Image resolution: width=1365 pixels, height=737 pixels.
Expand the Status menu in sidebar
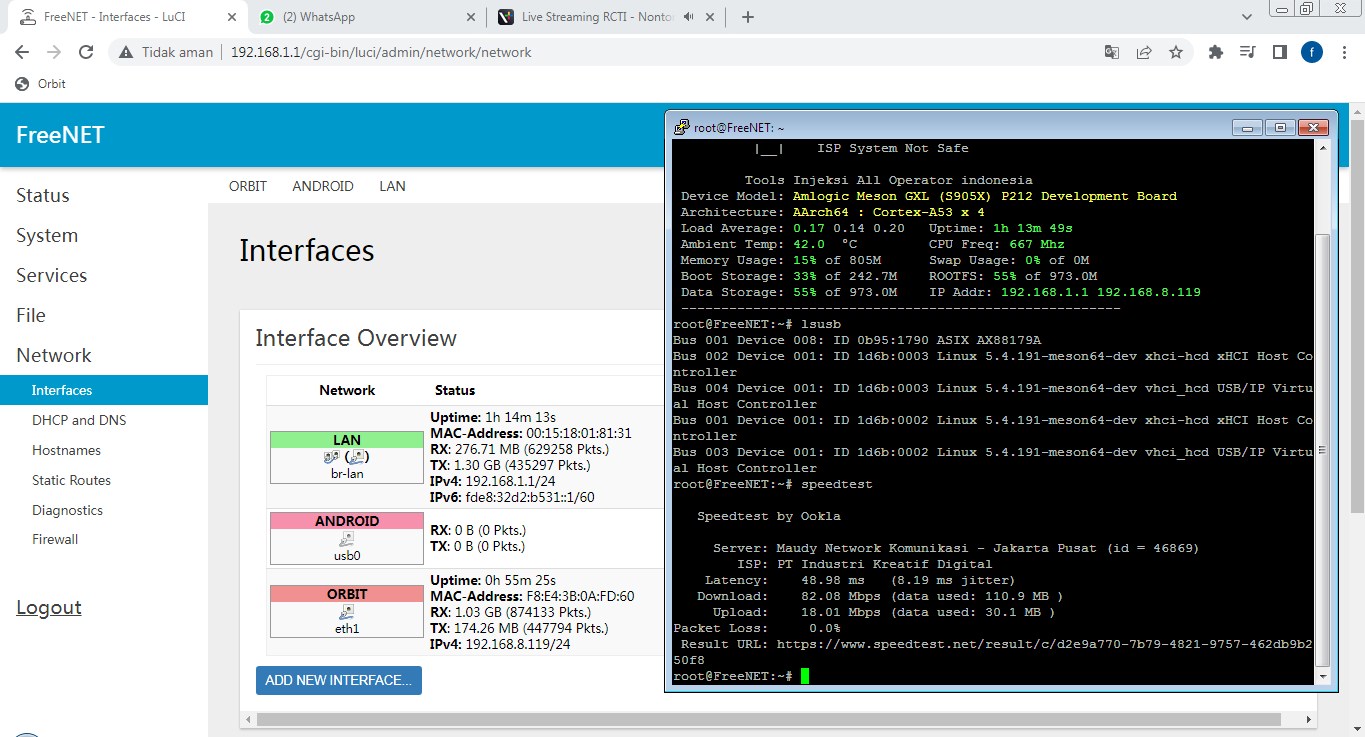[43, 195]
